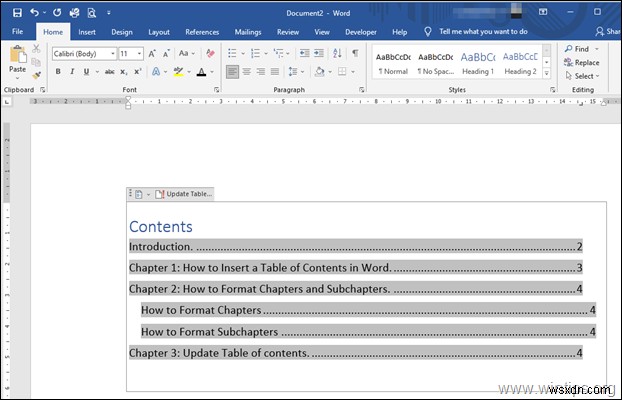
Task: Click the Paste button
Action: [x=17, y=59]
